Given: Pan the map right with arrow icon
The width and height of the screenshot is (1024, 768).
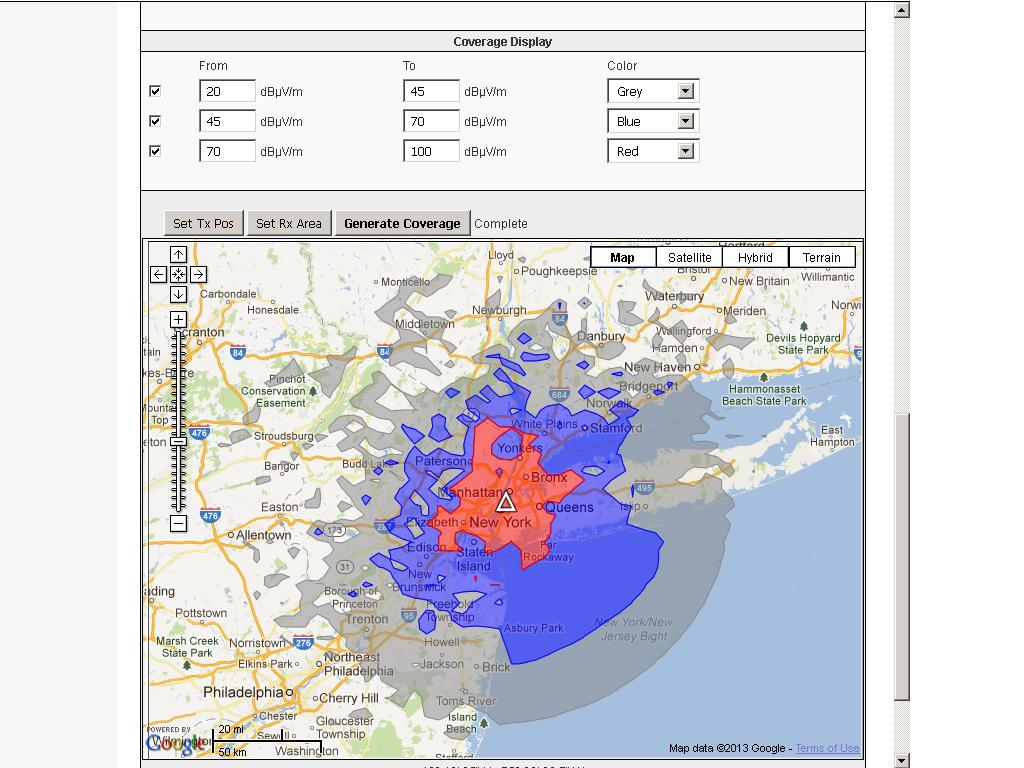Looking at the screenshot, I should click(x=198, y=274).
